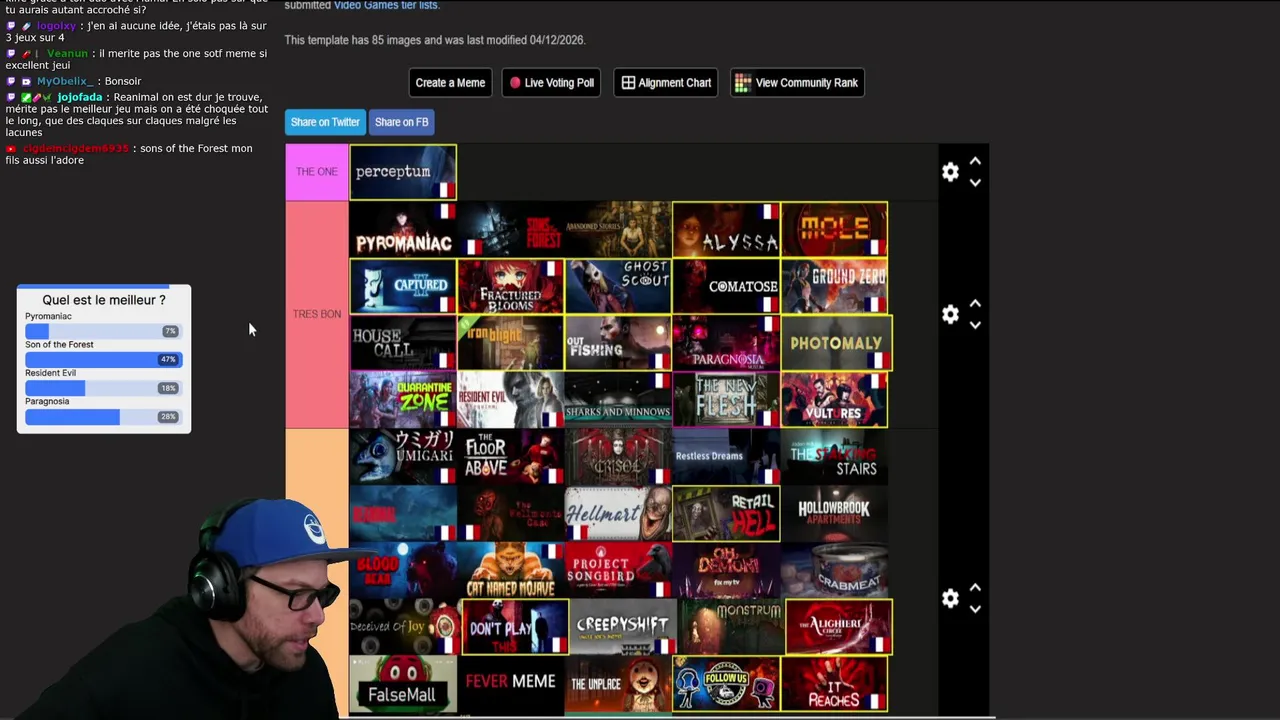The height and width of the screenshot is (720, 1280).
Task: Pick the perceptum game tile
Action: point(403,172)
